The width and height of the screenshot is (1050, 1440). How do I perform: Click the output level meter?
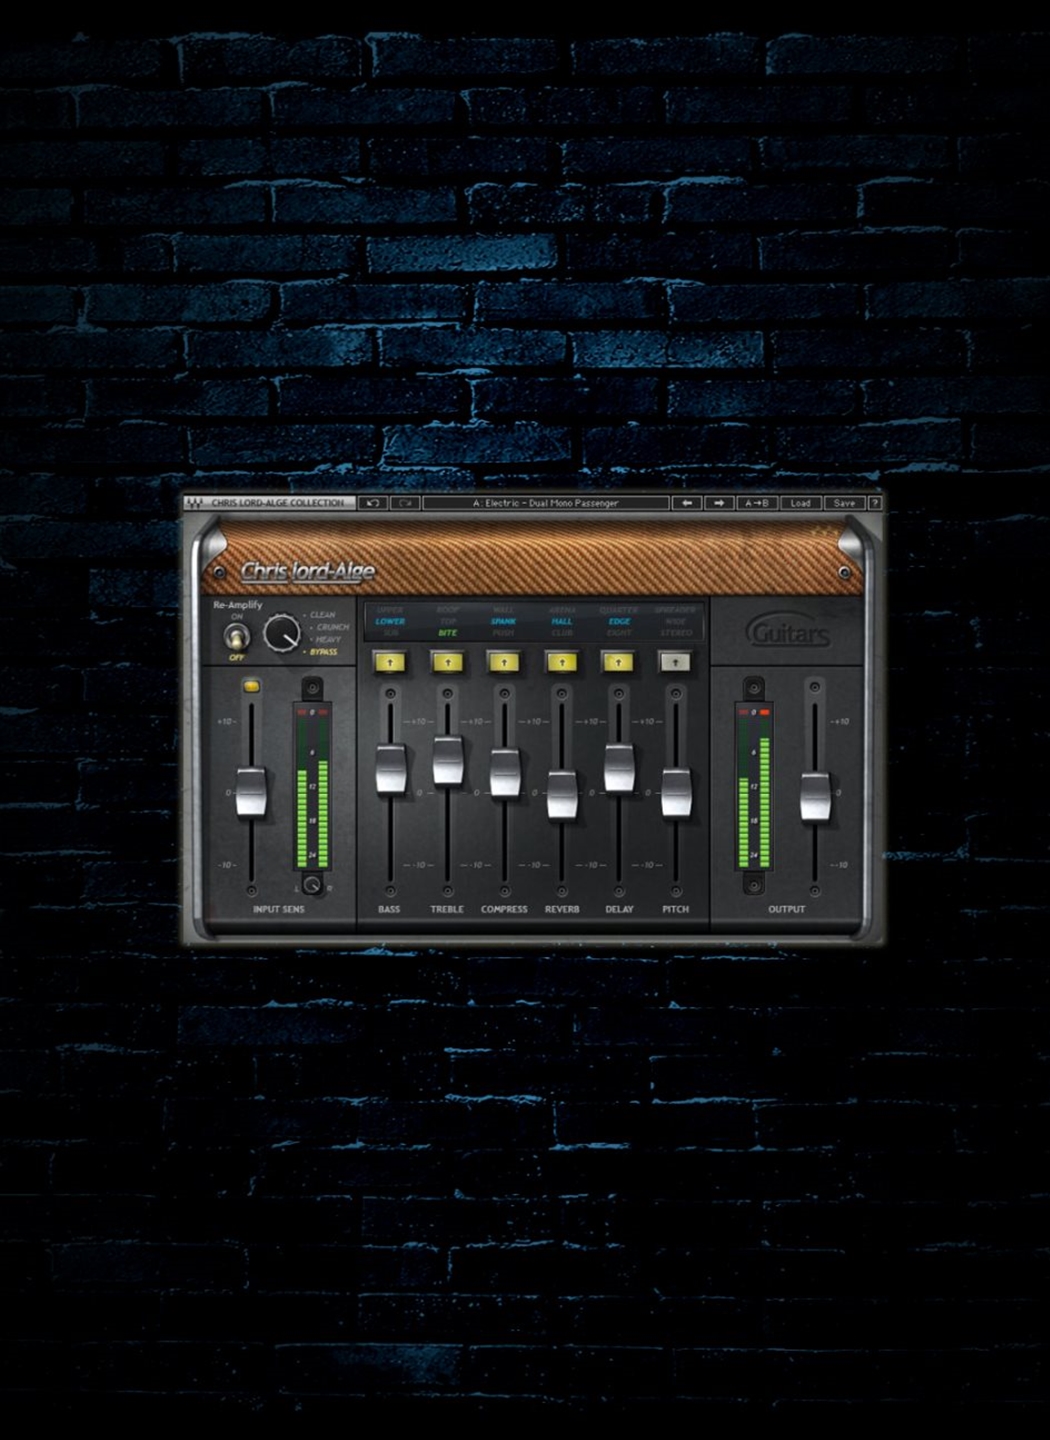click(754, 787)
